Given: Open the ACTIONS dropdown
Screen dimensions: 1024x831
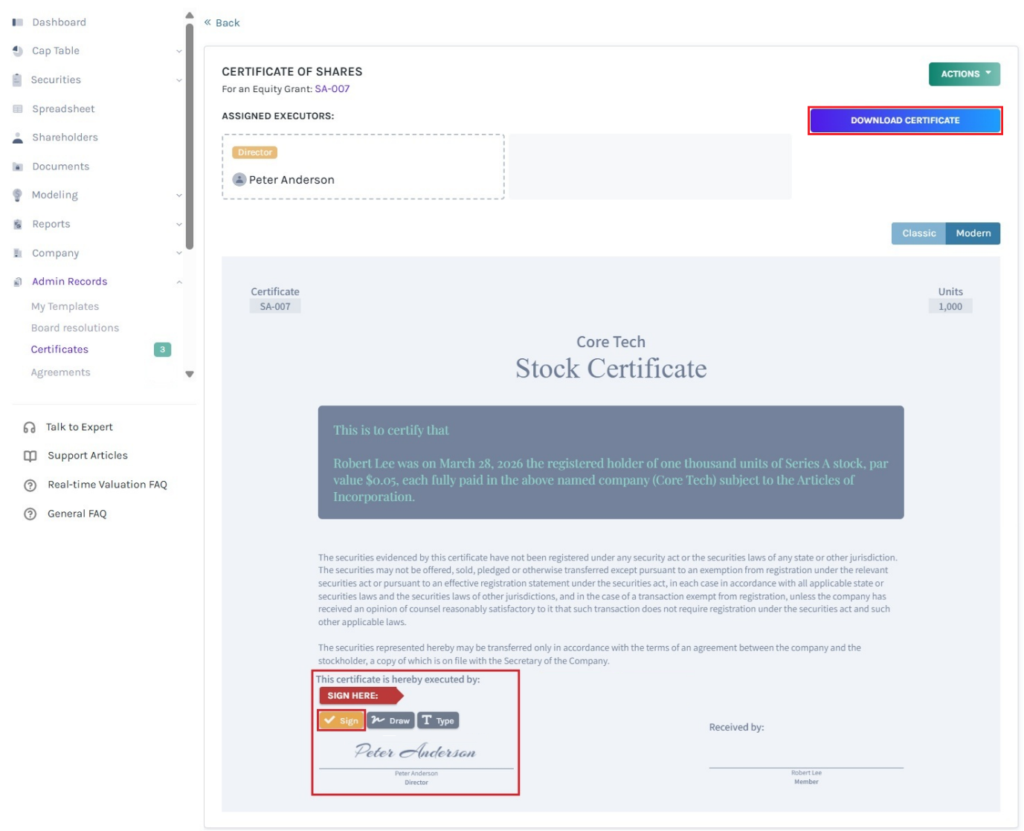Looking at the screenshot, I should (963, 73).
